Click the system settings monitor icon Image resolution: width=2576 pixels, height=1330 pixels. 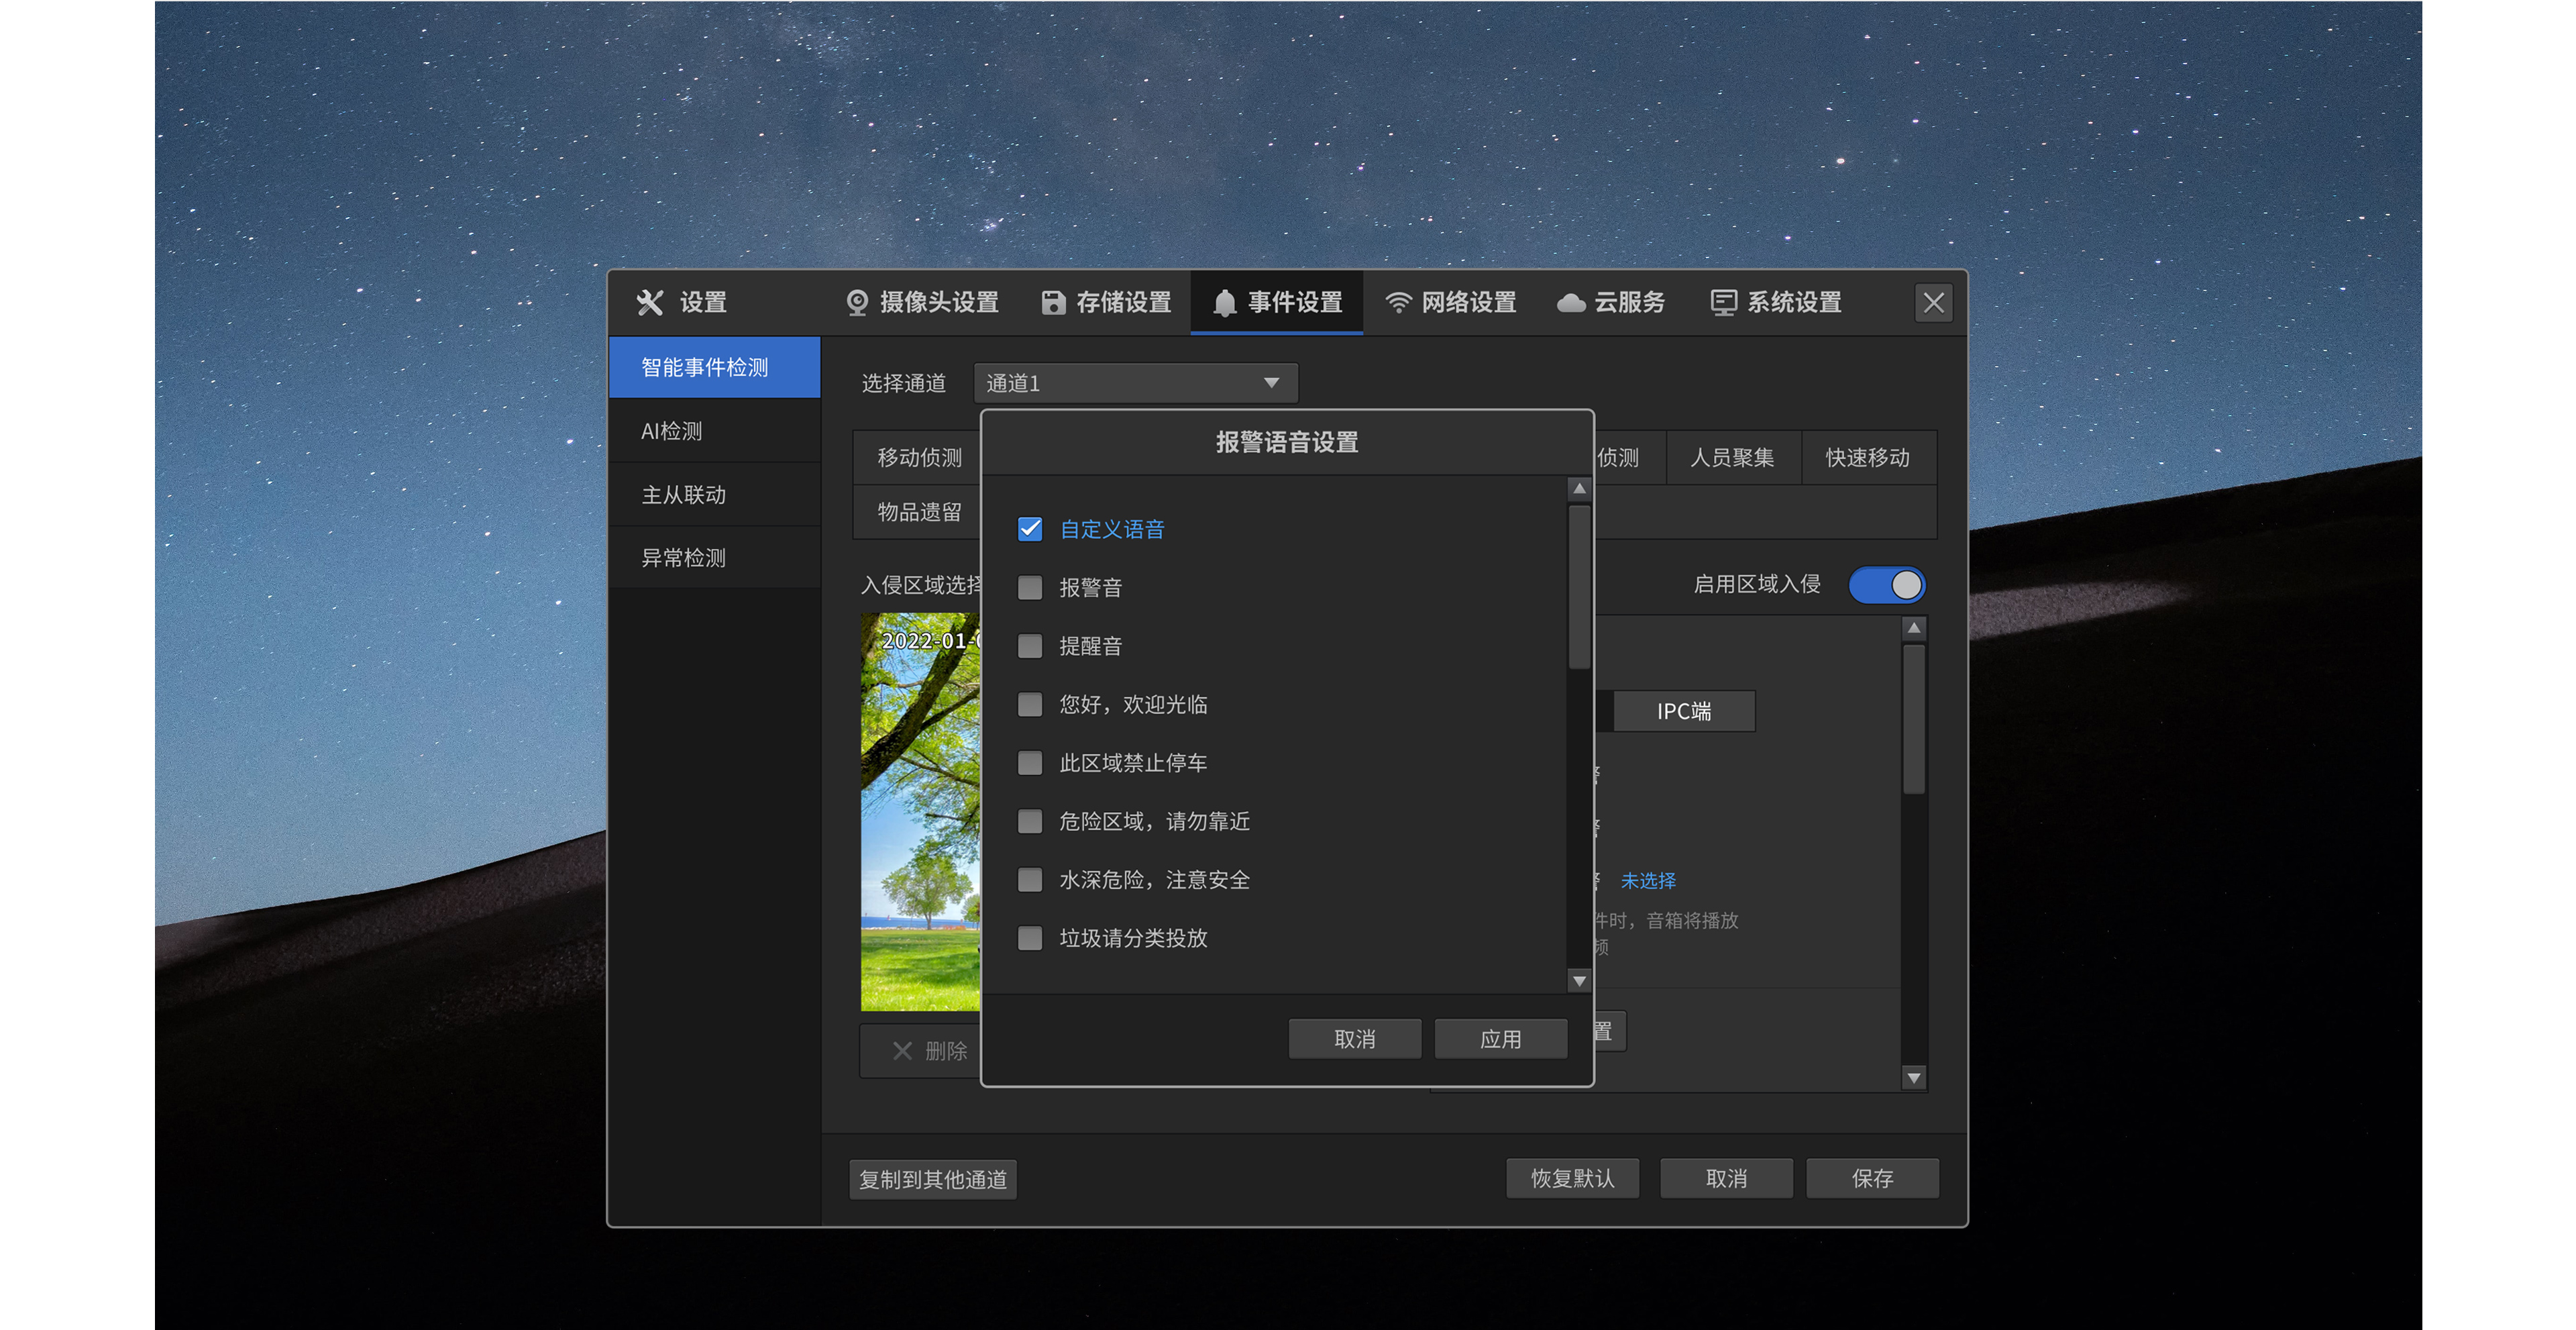1723,302
